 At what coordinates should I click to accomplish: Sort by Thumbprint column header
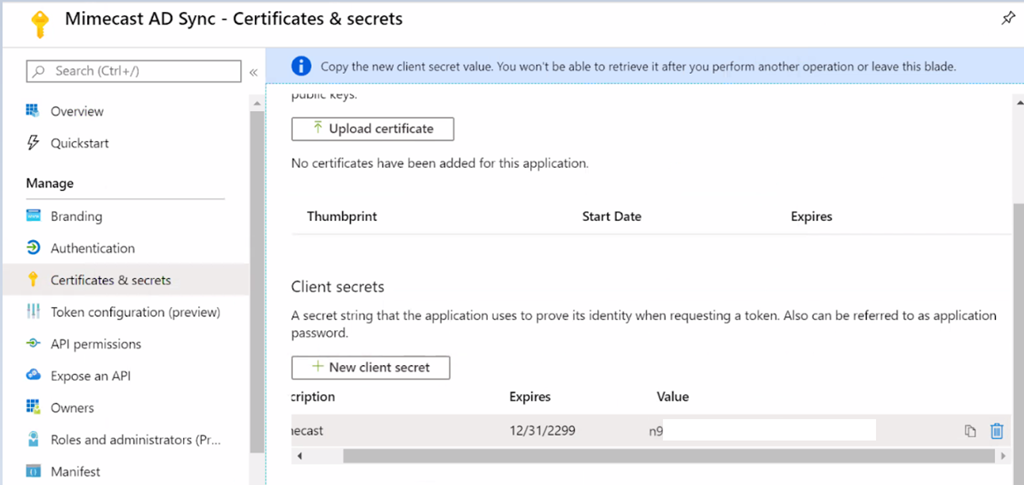coord(342,216)
